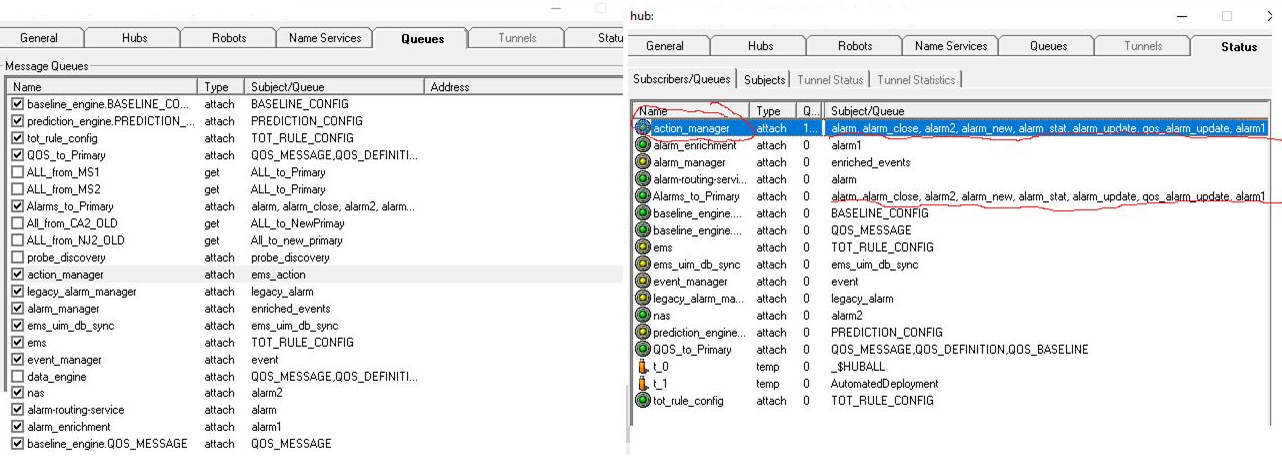The height and width of the screenshot is (459, 1282).
Task: Click the green status icon beside action_manager
Action: [644, 128]
